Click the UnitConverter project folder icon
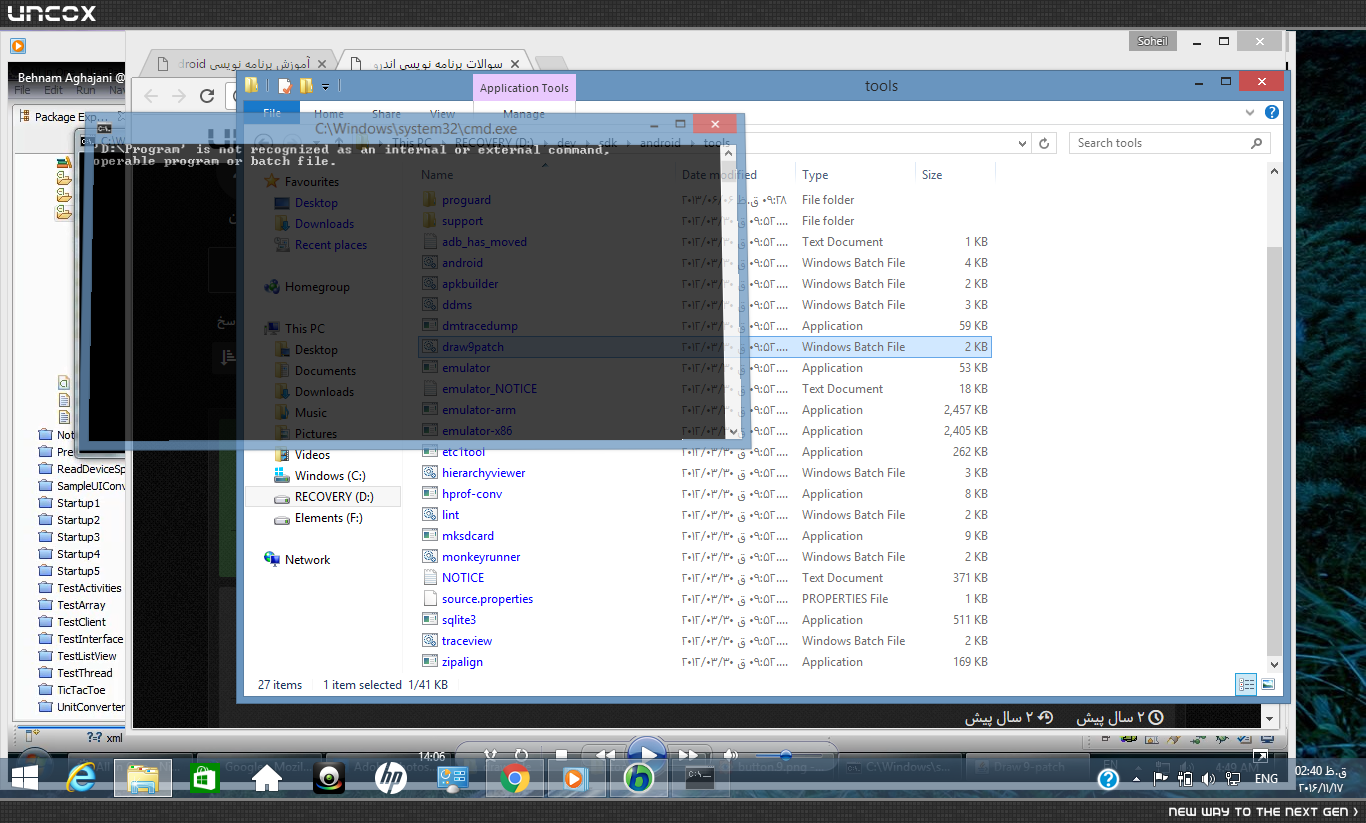This screenshot has height=823, width=1366. tap(45, 707)
